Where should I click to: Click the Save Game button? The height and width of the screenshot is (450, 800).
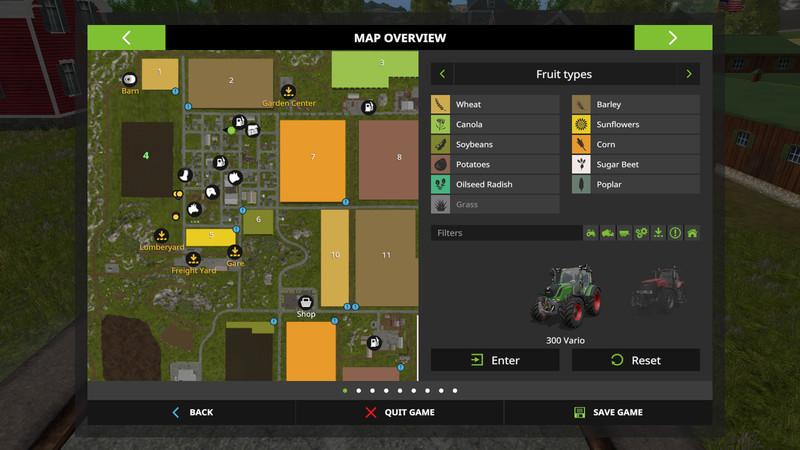coord(608,412)
